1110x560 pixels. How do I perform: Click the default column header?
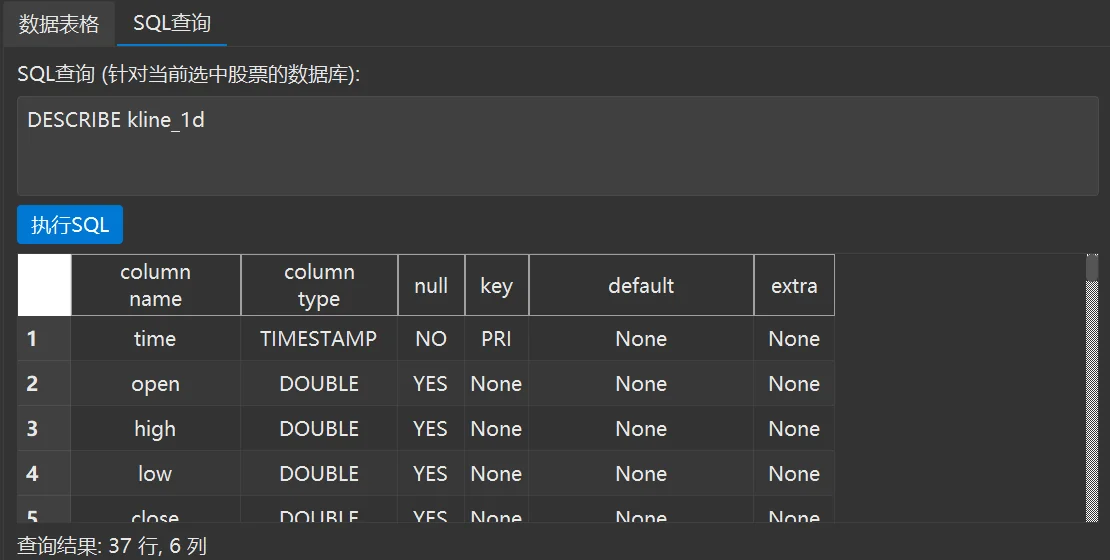pos(641,285)
